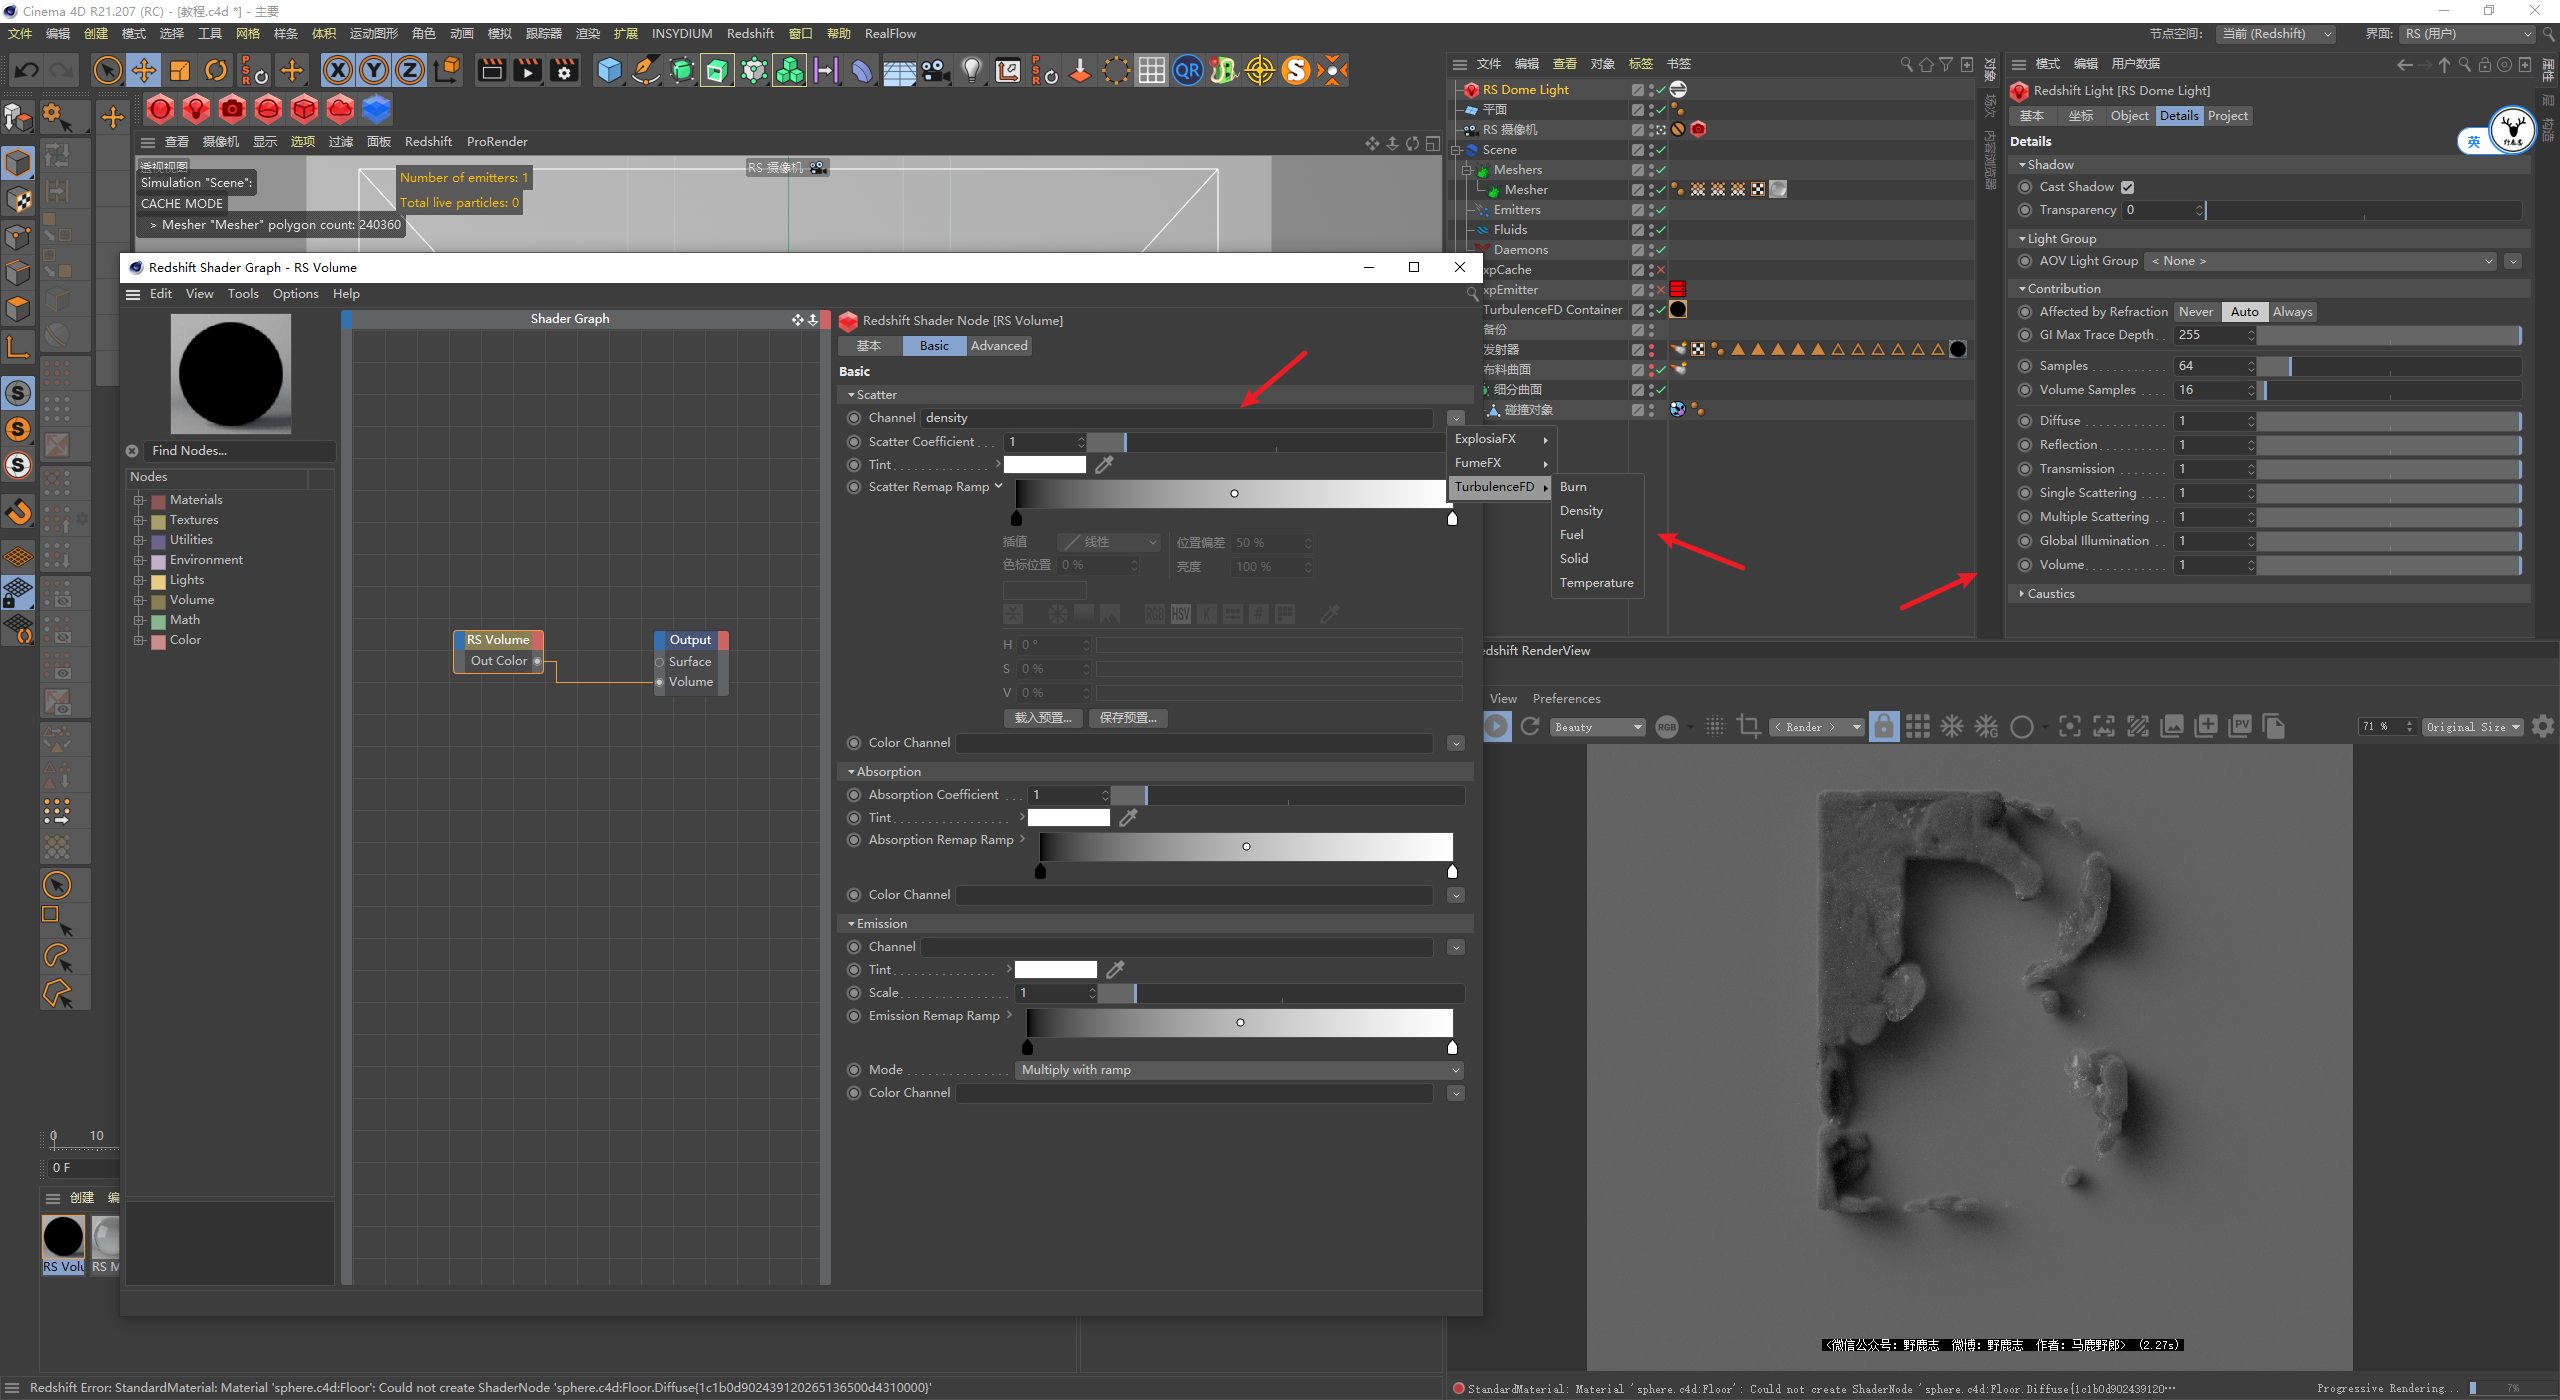Click the 载入预置 button
The width and height of the screenshot is (2560, 1400).
1042,718
